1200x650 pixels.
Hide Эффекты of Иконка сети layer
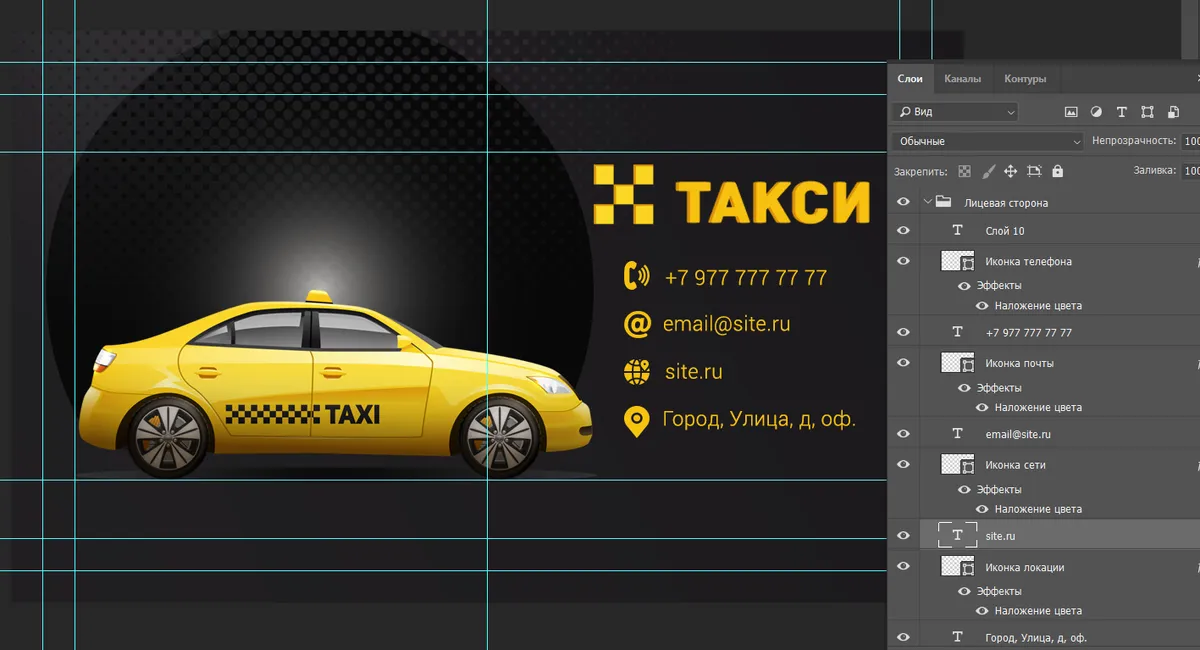tap(964, 490)
